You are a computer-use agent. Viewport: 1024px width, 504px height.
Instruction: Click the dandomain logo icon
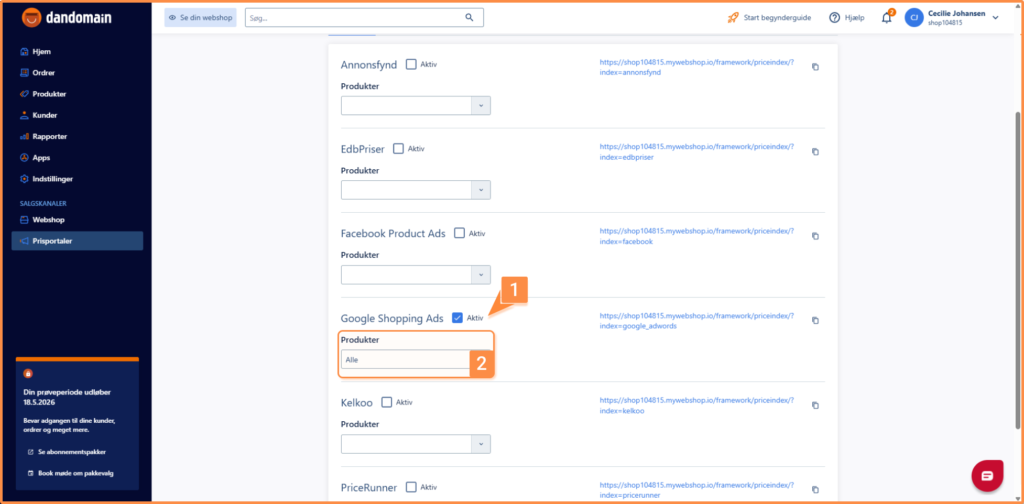[x=32, y=18]
